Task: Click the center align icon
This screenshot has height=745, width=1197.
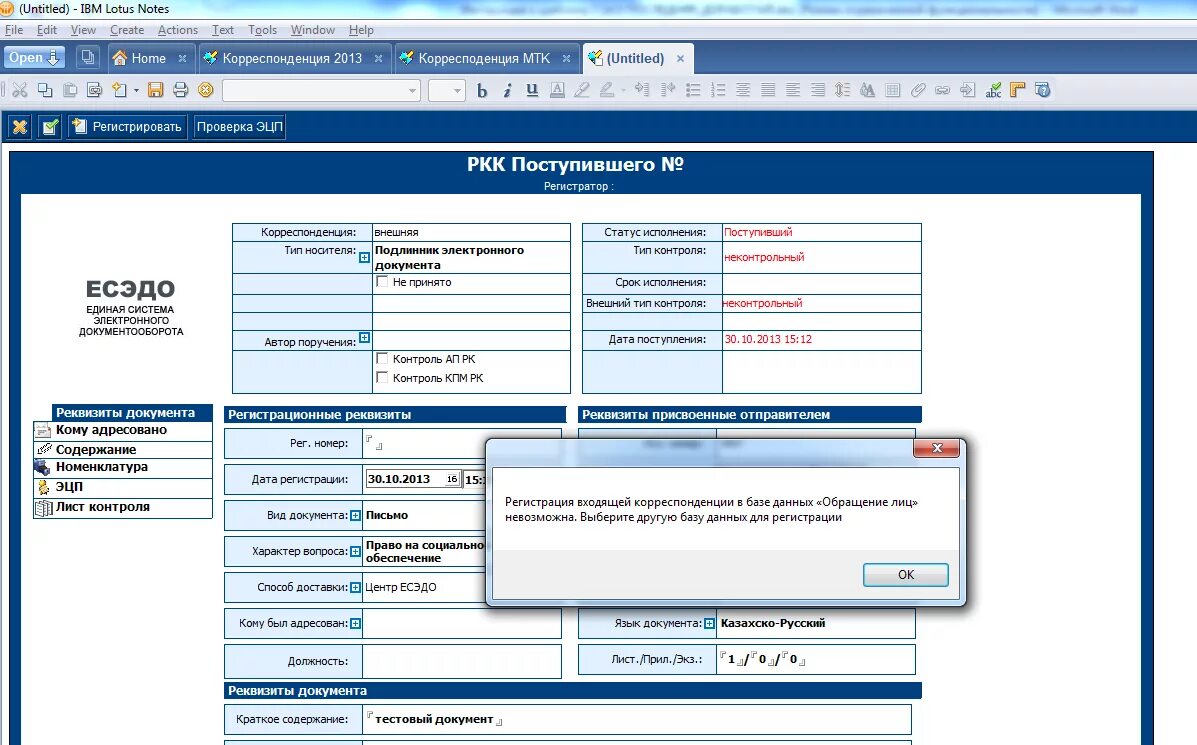Action: tap(743, 90)
